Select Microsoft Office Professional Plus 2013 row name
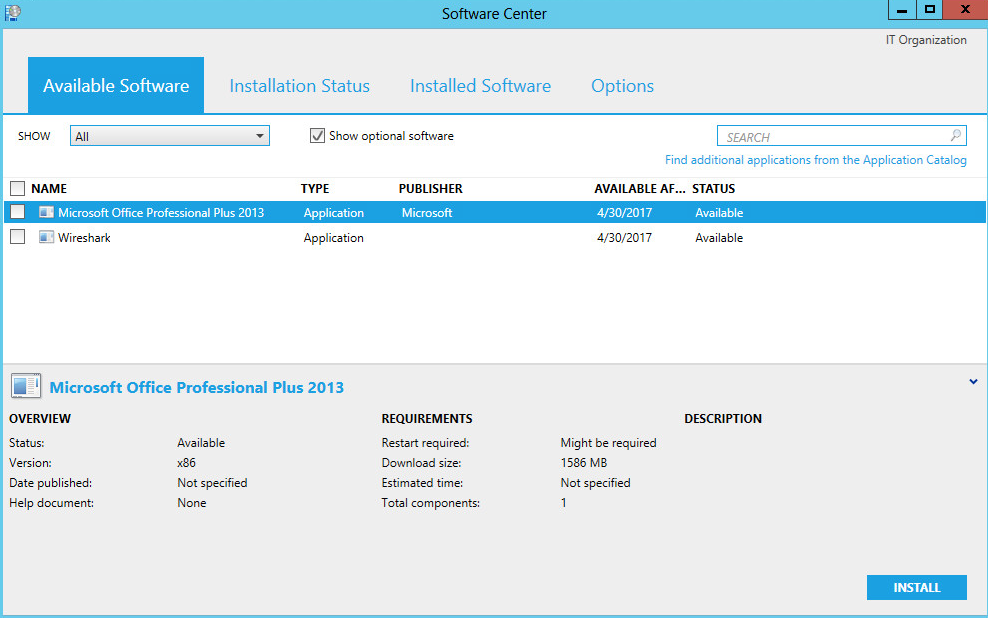The image size is (988, 618). coord(161,213)
